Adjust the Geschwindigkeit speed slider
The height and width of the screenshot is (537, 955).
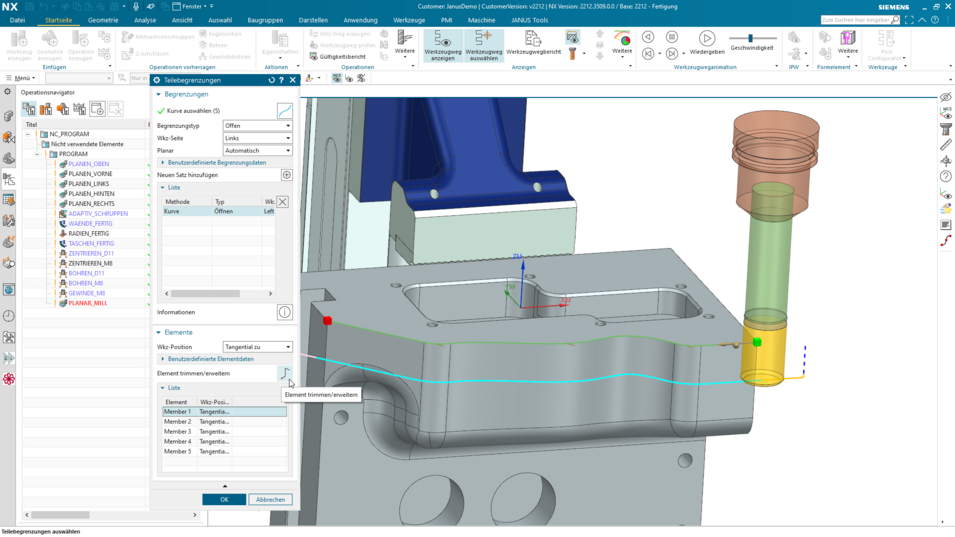click(x=750, y=38)
